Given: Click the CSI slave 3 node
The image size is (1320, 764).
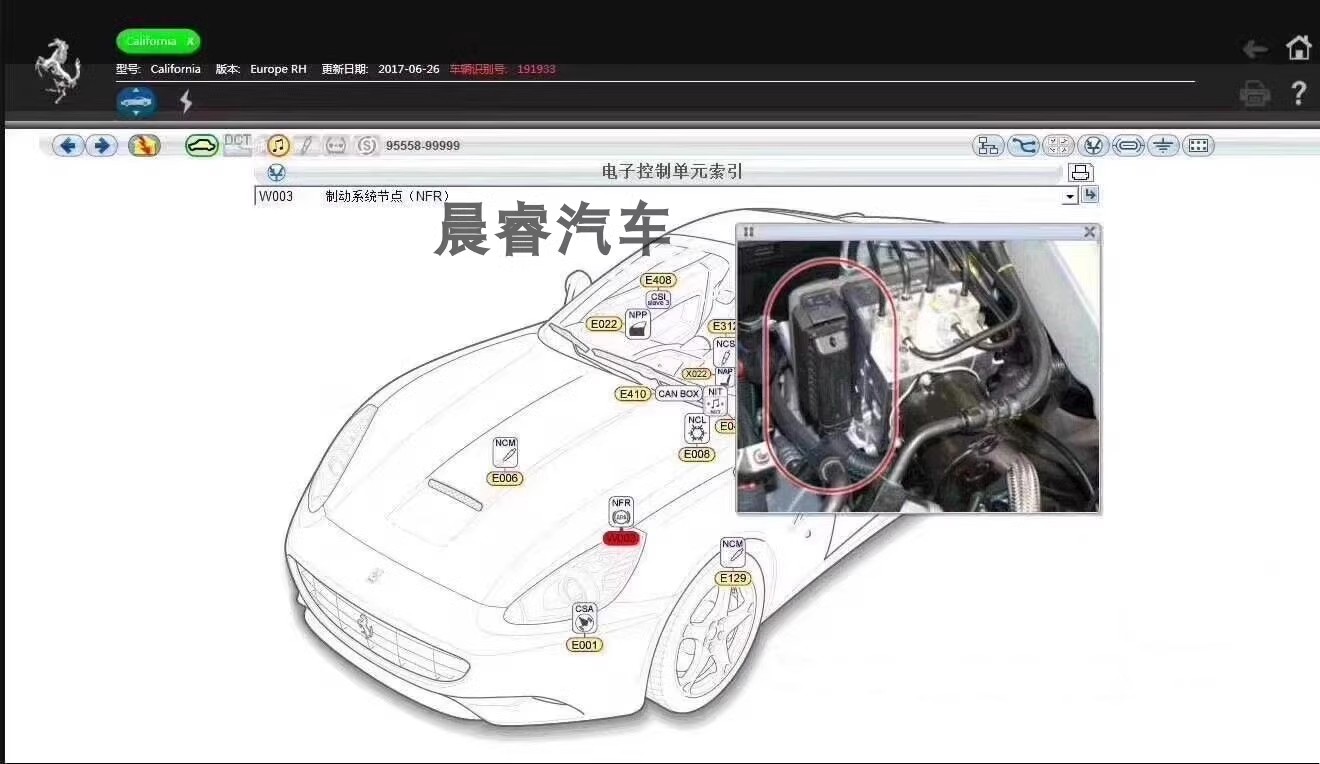Looking at the screenshot, I should (x=658, y=299).
